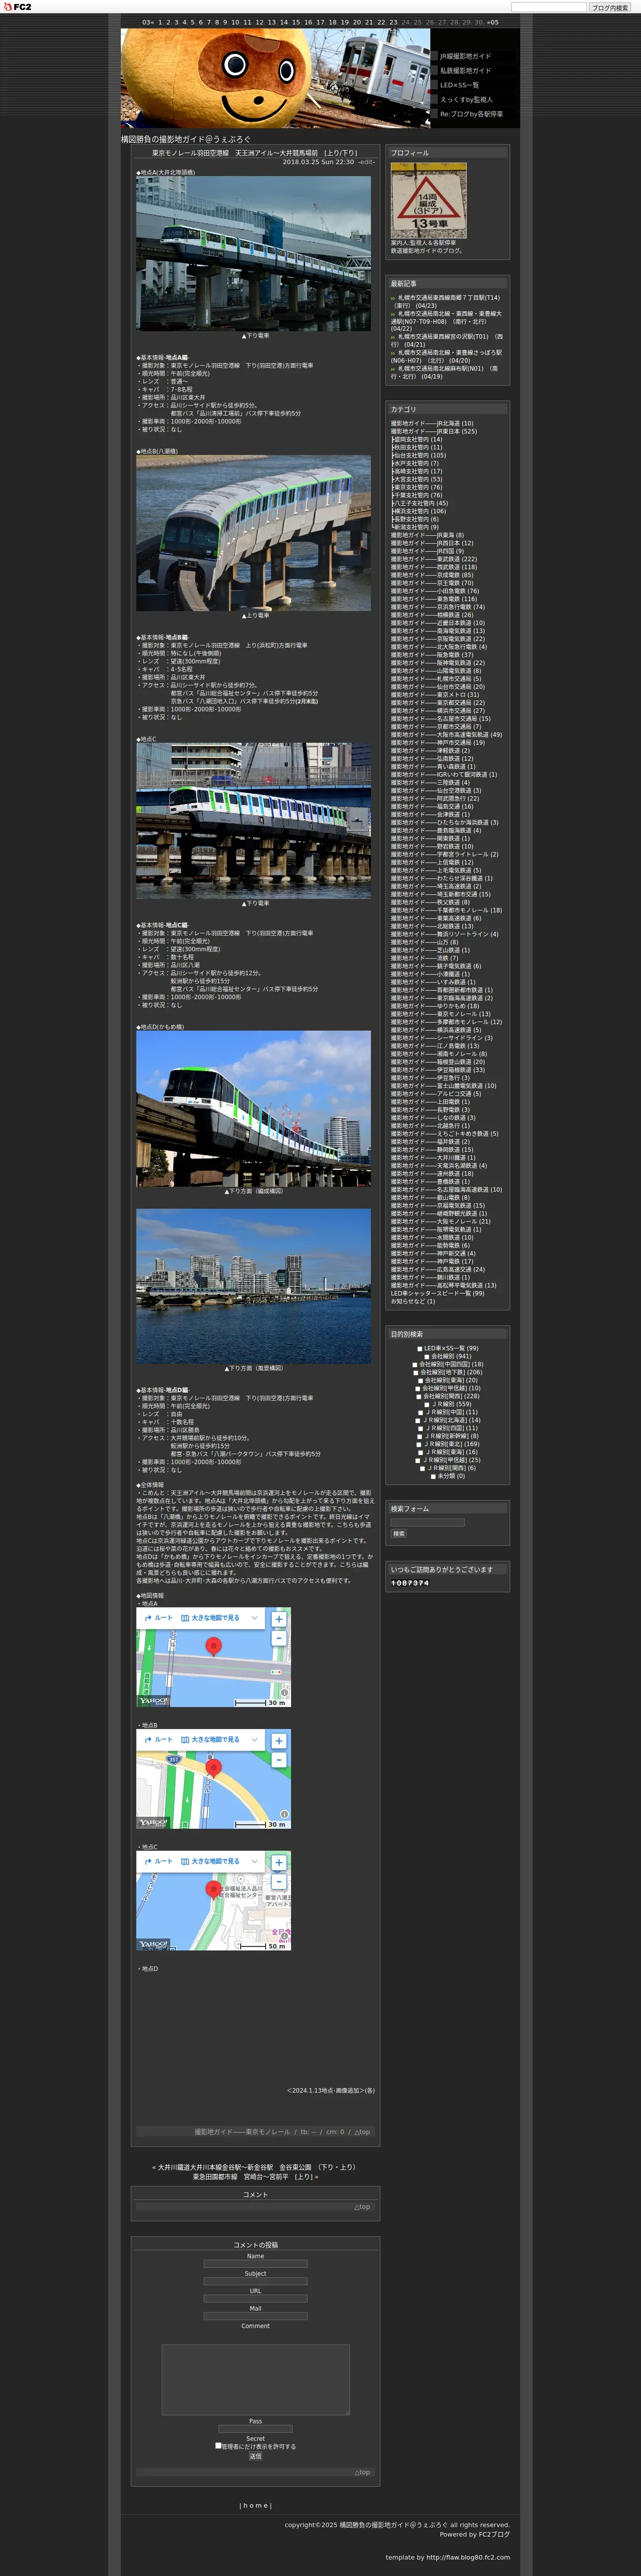Viewport: 641px width, 2576px height.
Task: Open the 地点B monorail photo
Action: (x=253, y=533)
